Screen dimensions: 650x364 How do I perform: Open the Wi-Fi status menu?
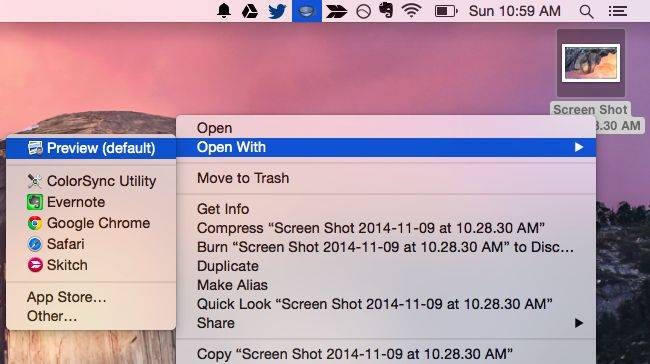(411, 11)
